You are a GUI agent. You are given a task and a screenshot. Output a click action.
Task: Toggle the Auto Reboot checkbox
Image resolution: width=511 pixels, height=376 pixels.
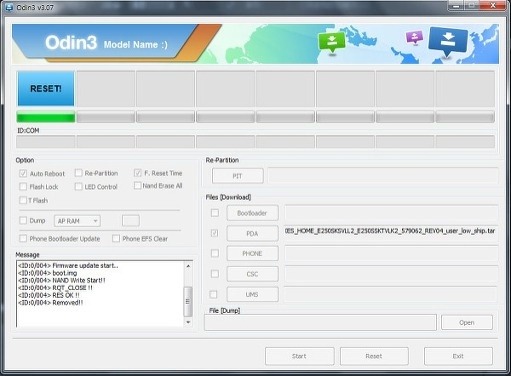coord(23,173)
